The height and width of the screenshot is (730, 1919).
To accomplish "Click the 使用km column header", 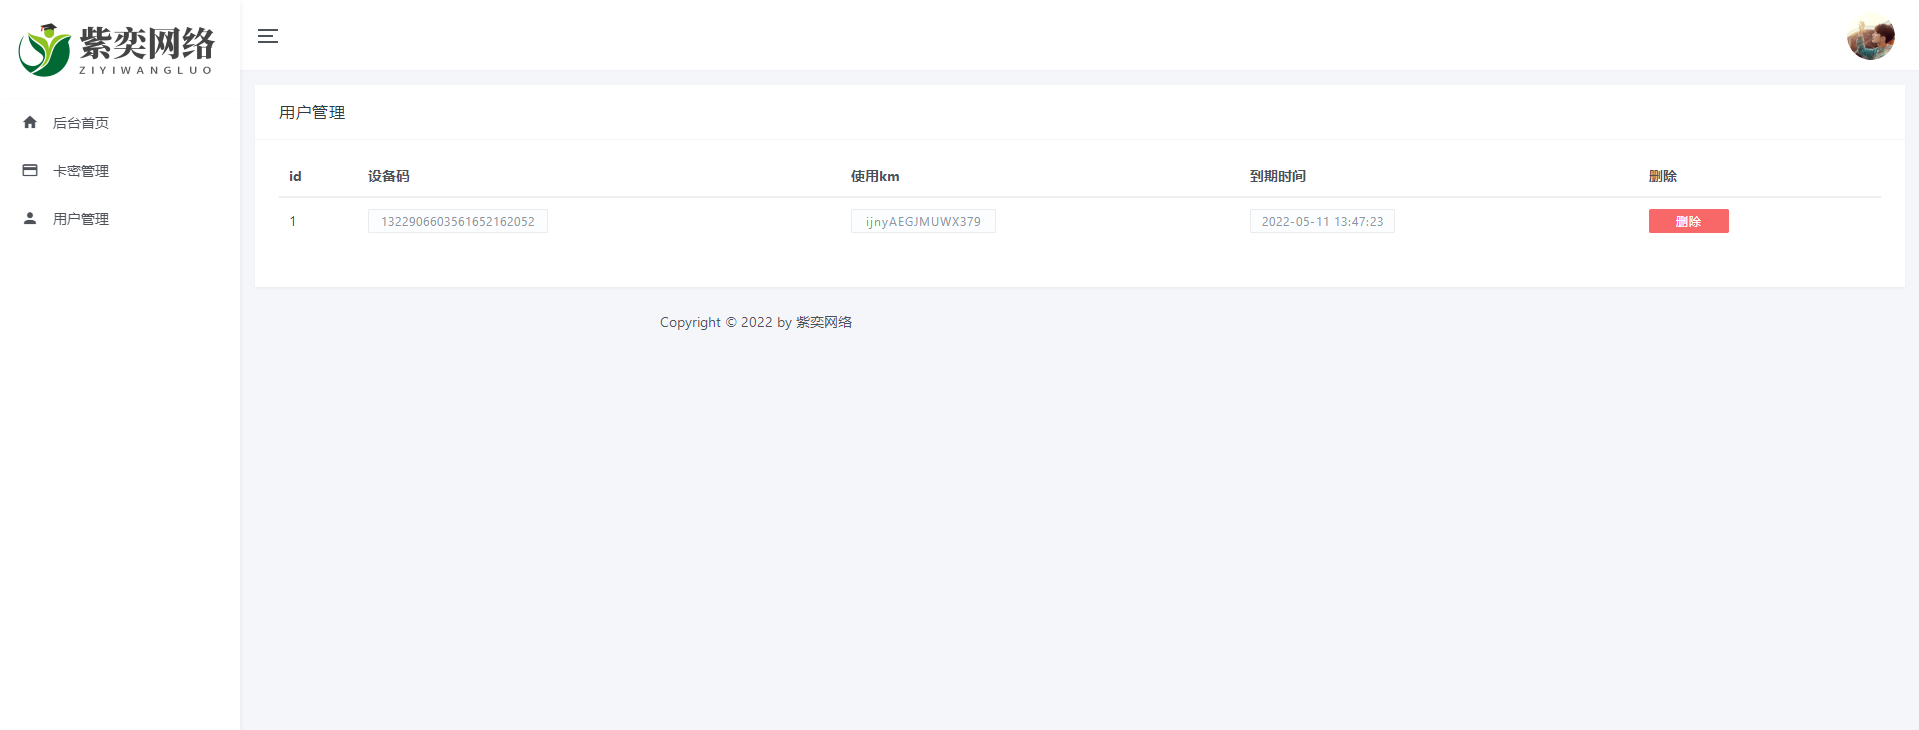I will pyautogui.click(x=874, y=176).
